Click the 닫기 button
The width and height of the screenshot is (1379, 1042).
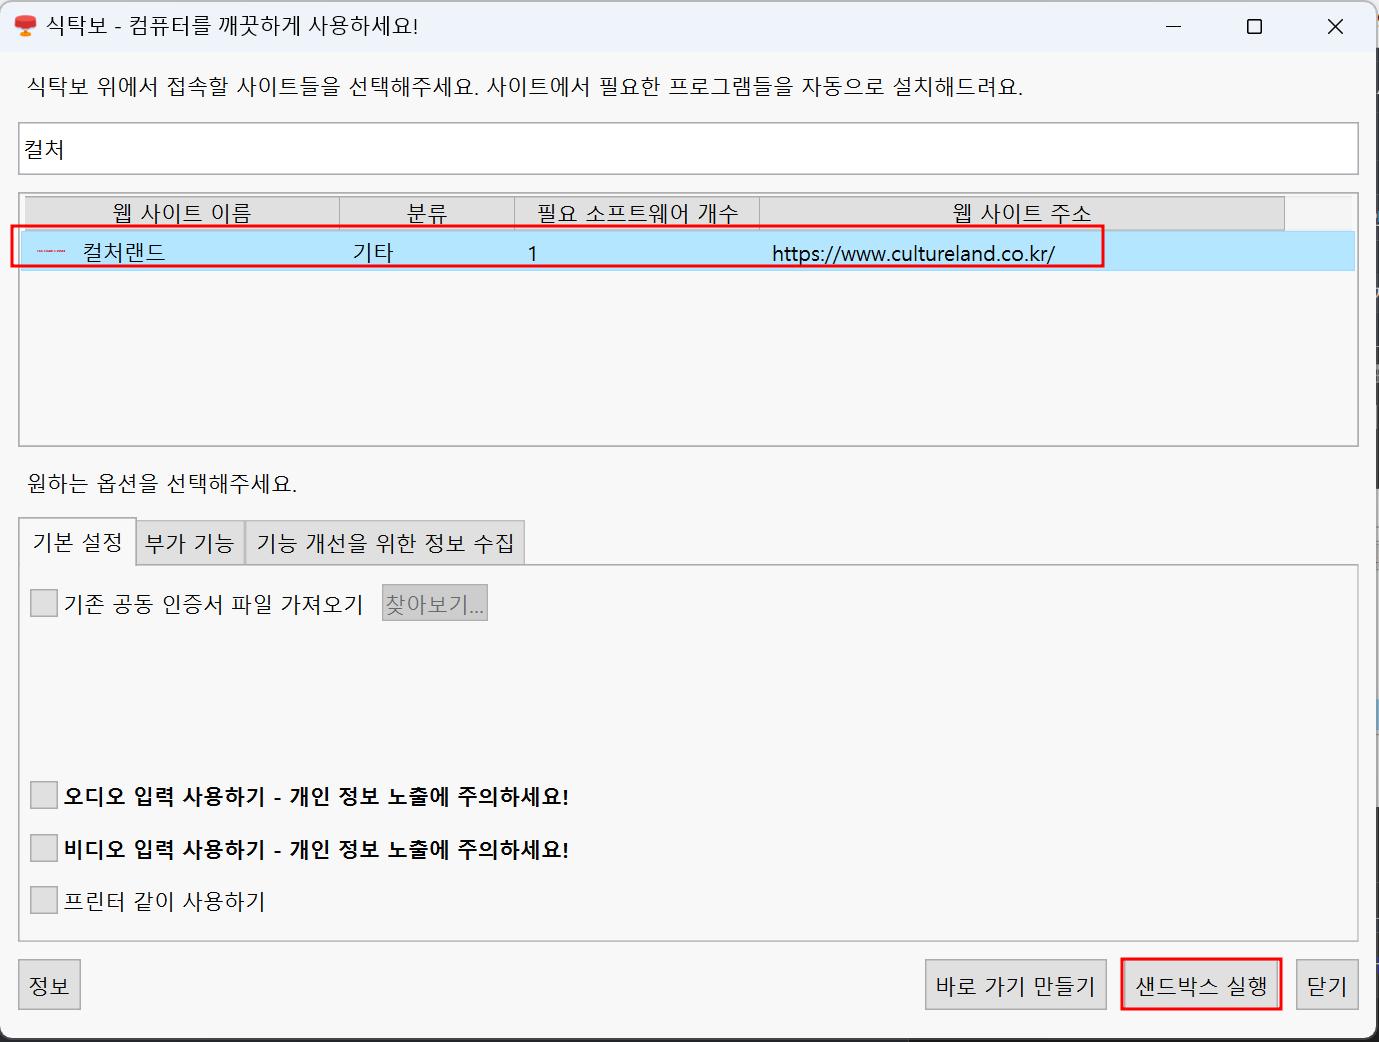(1327, 985)
